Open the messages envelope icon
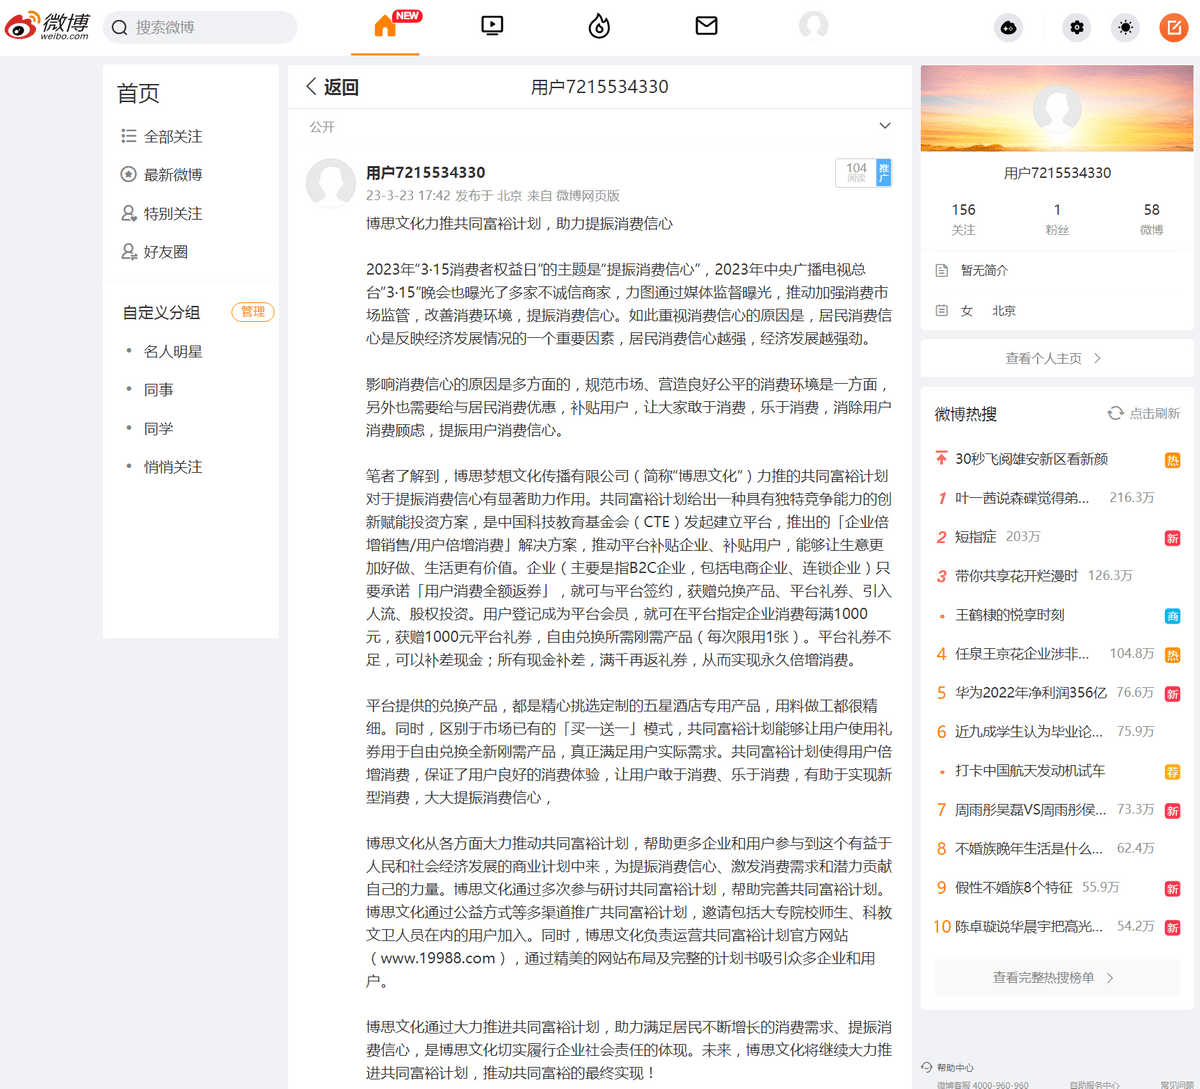1200x1089 pixels. click(706, 26)
